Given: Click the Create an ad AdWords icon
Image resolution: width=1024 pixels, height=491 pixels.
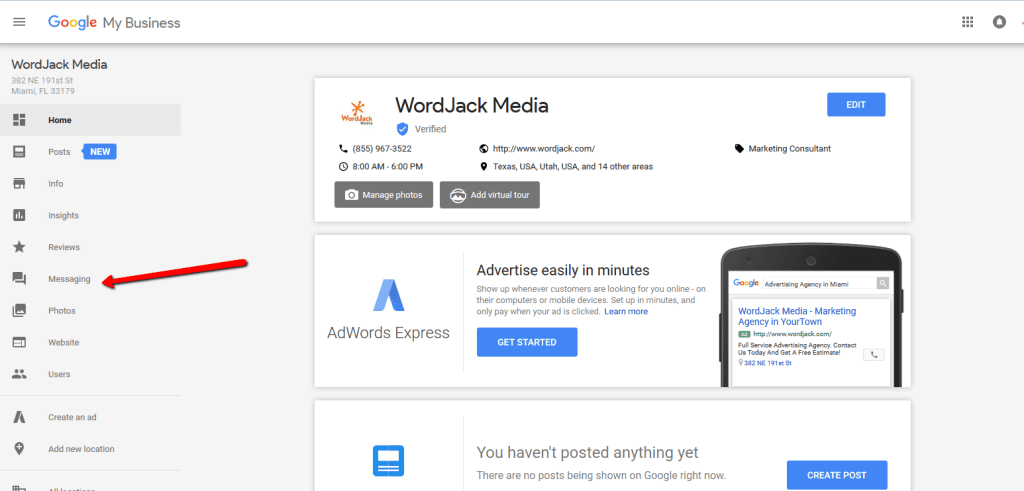Looking at the screenshot, I should pyautogui.click(x=19, y=417).
